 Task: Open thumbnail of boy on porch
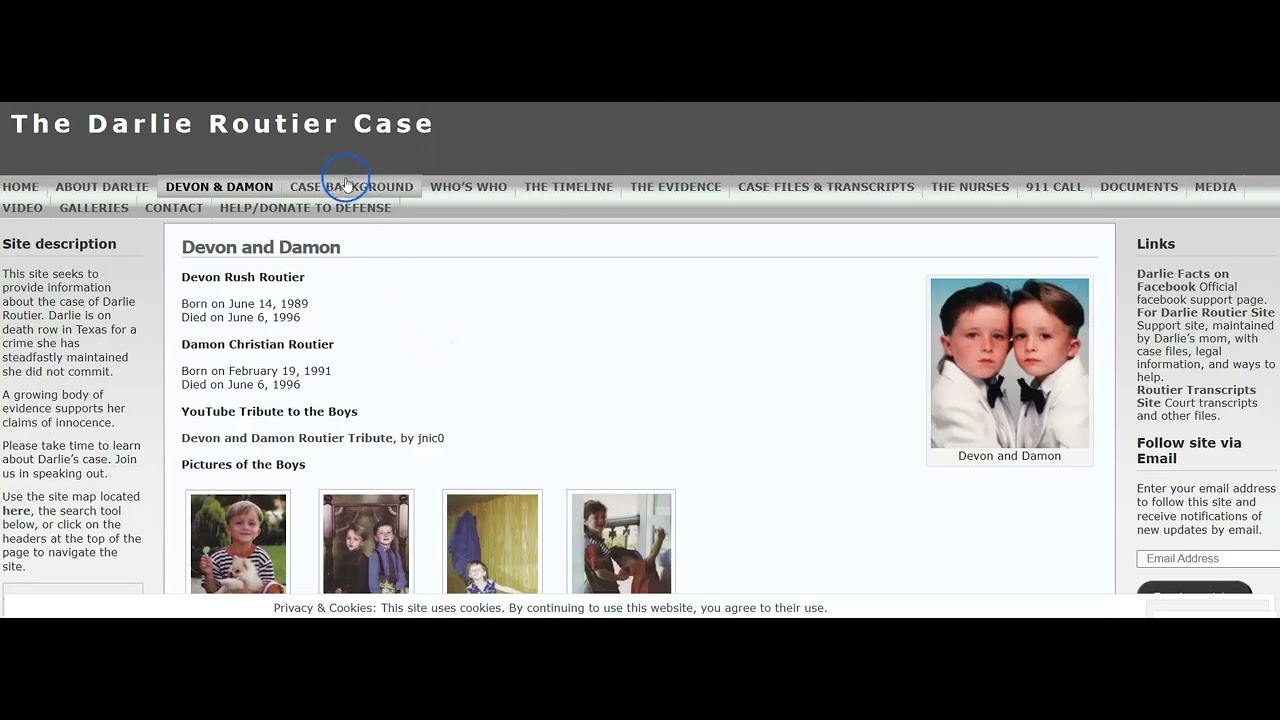tap(621, 544)
